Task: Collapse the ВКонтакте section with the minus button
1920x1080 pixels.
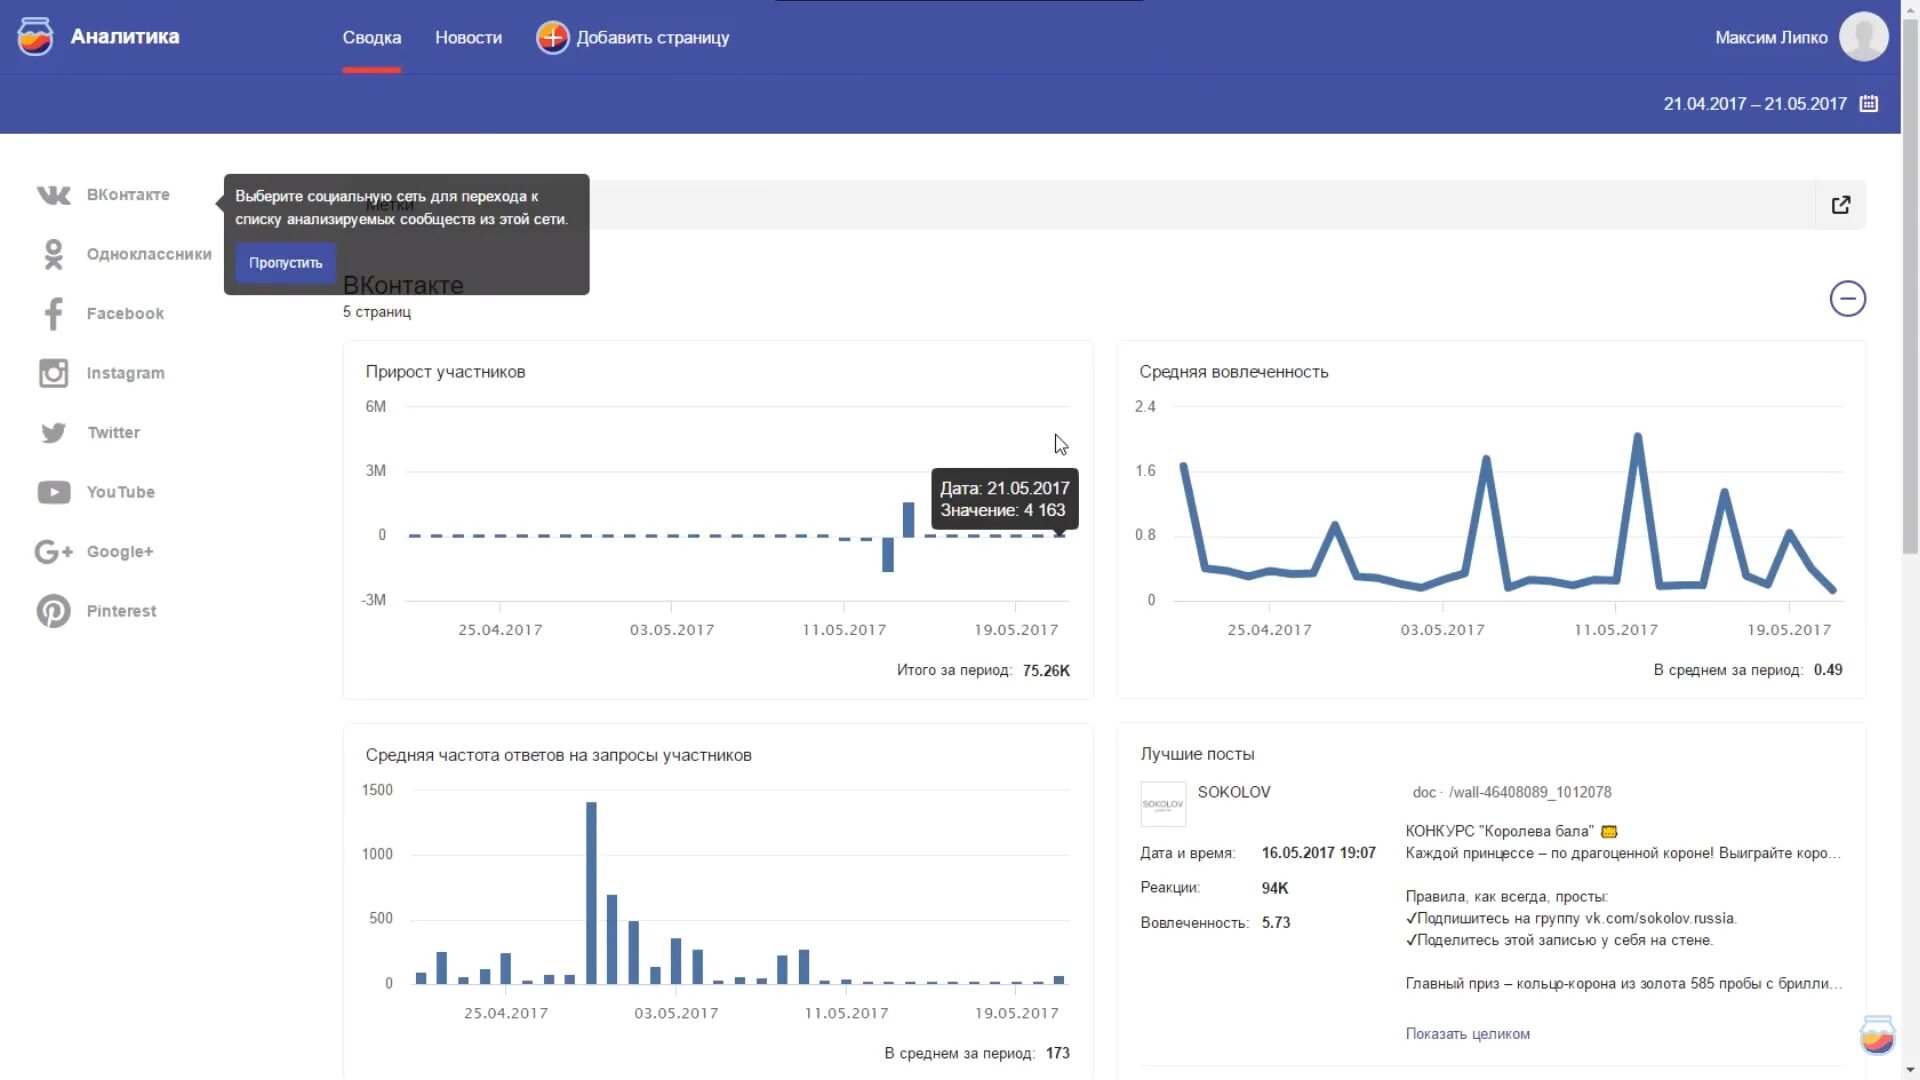Action: pyautogui.click(x=1848, y=298)
